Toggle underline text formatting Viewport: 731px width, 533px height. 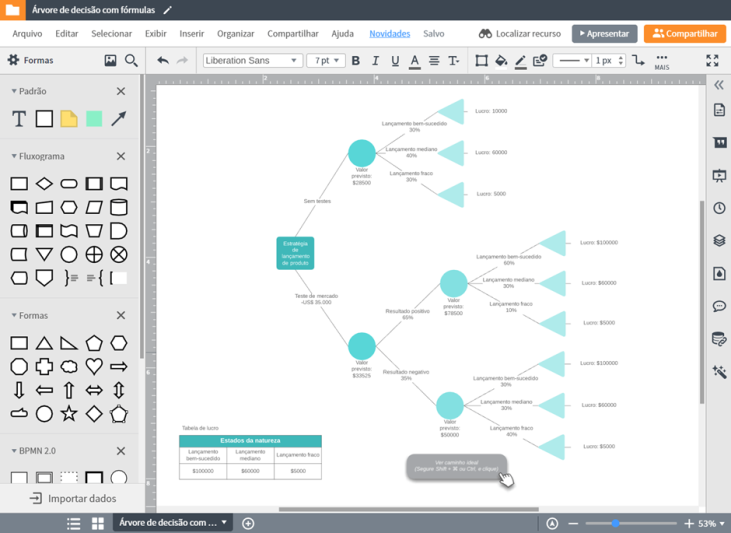pos(395,61)
